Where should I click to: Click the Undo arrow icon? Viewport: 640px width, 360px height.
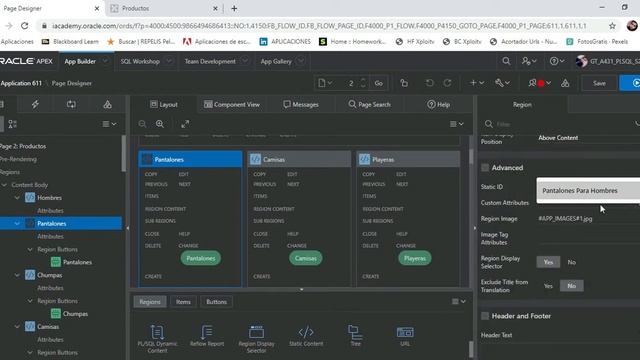429,83
